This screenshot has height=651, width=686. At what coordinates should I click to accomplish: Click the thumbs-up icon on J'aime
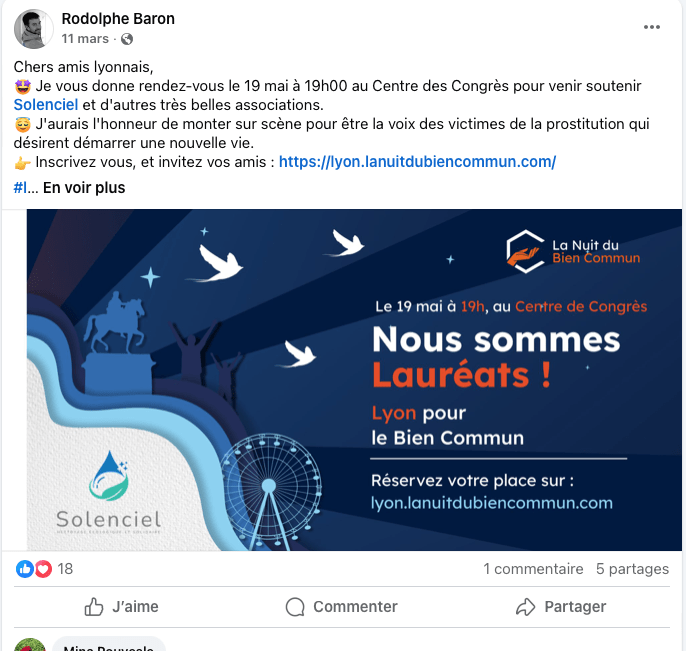click(94, 607)
